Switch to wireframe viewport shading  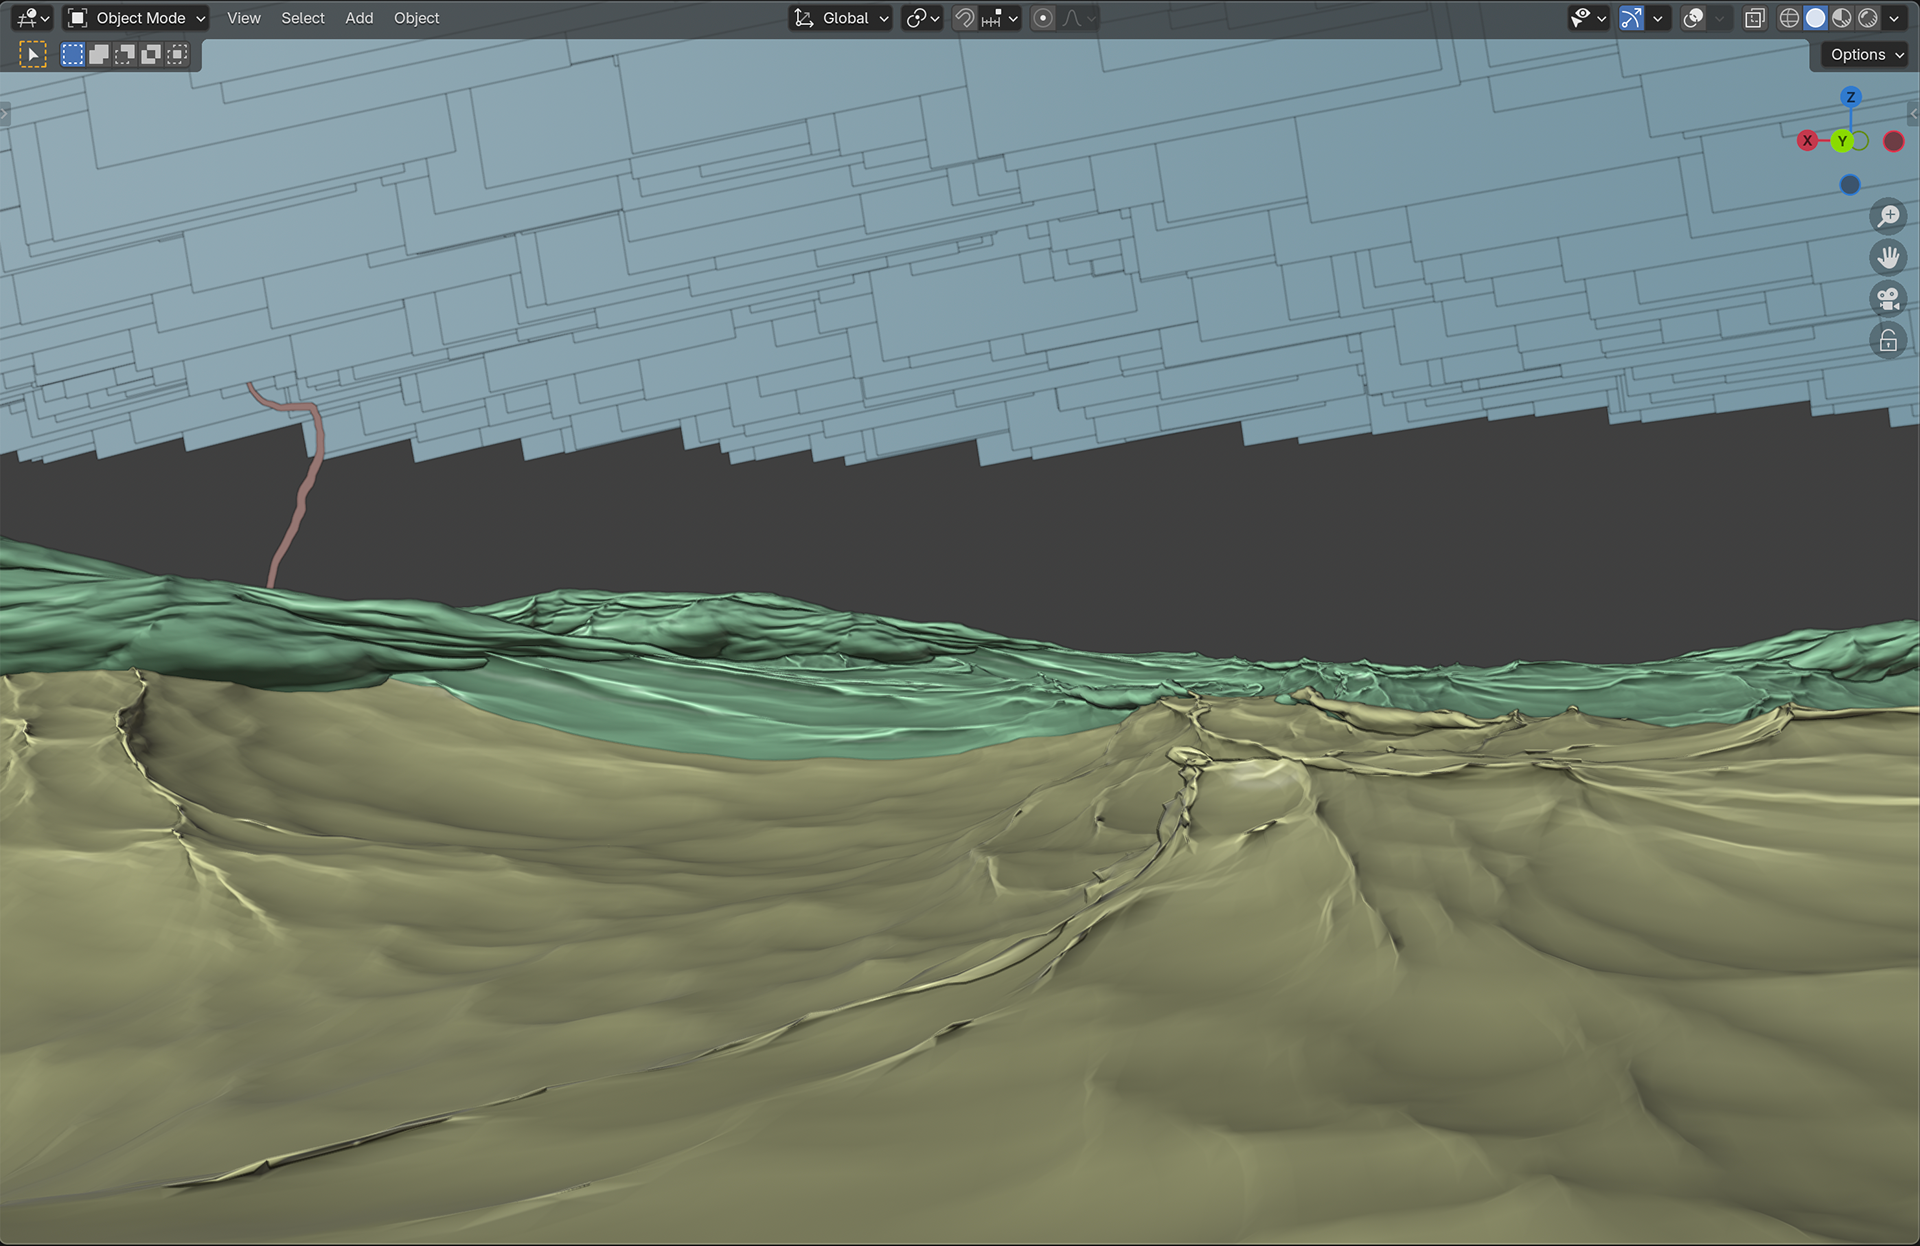coord(1789,18)
